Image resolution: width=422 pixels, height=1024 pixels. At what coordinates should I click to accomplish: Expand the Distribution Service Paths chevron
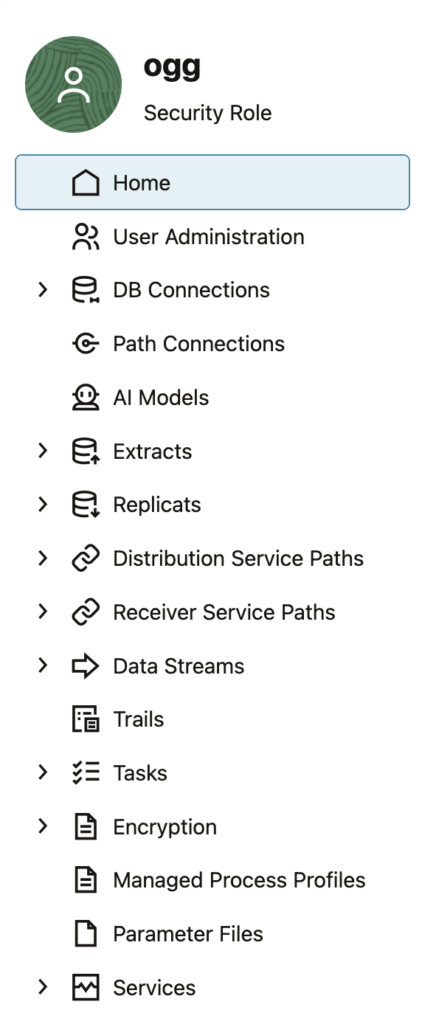coord(43,558)
